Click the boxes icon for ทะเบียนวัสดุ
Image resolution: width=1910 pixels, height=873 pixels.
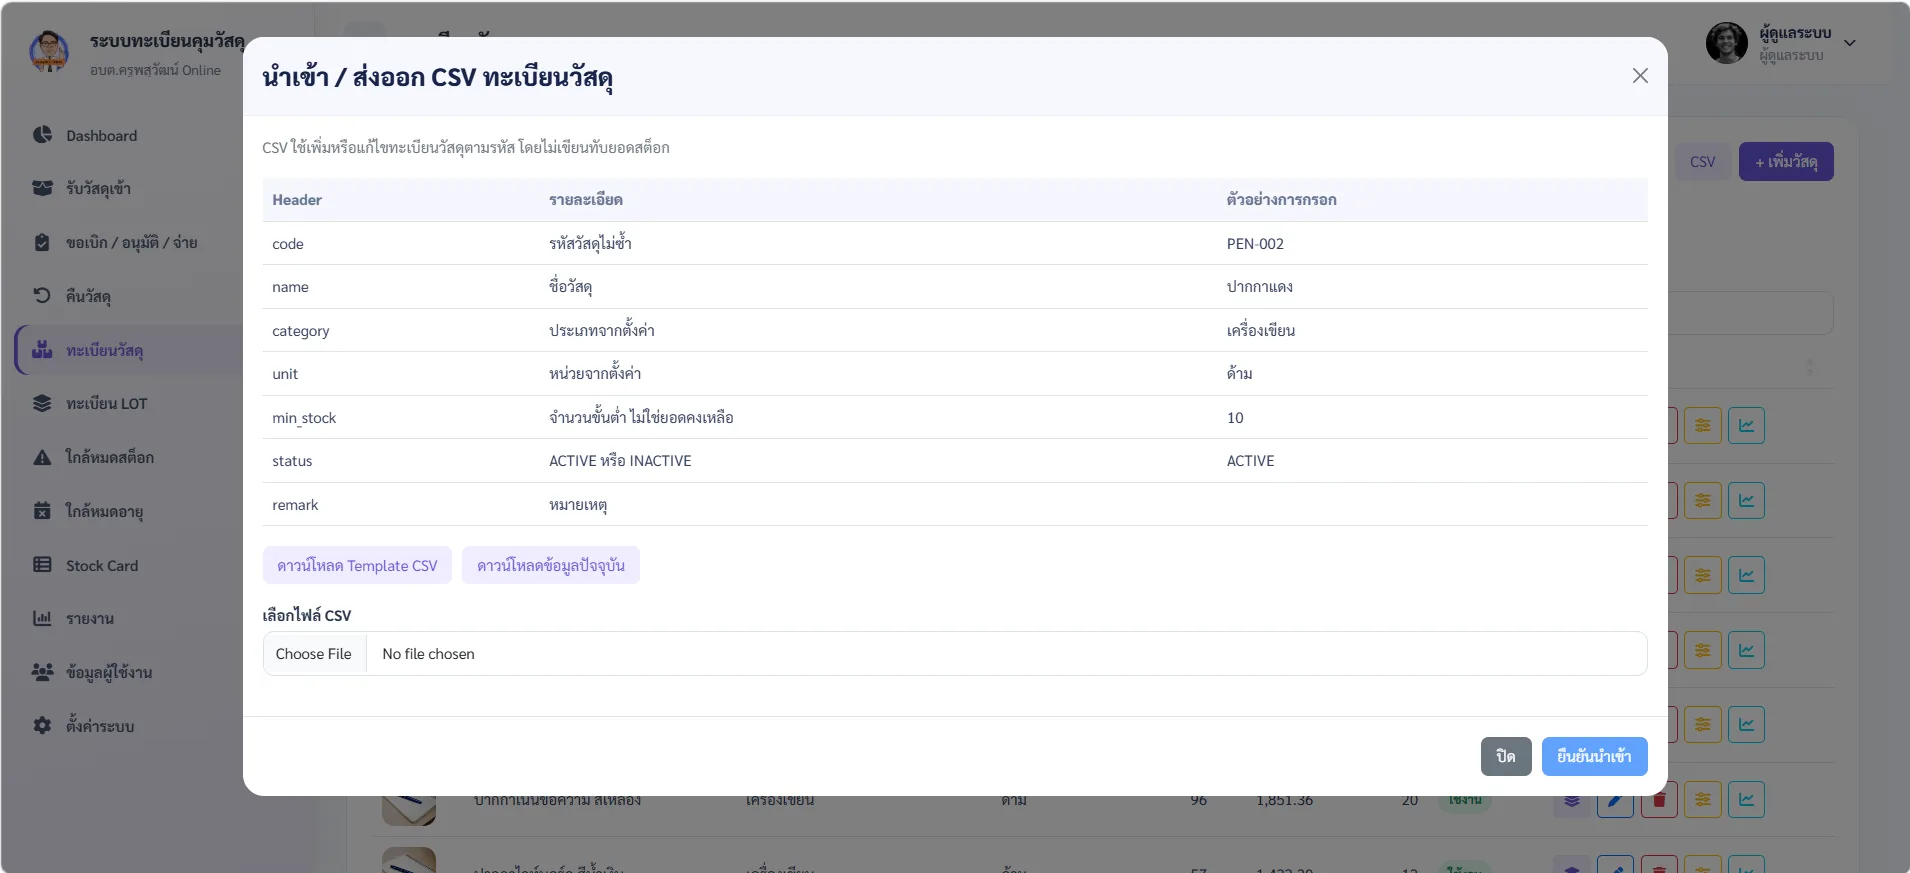coord(42,349)
